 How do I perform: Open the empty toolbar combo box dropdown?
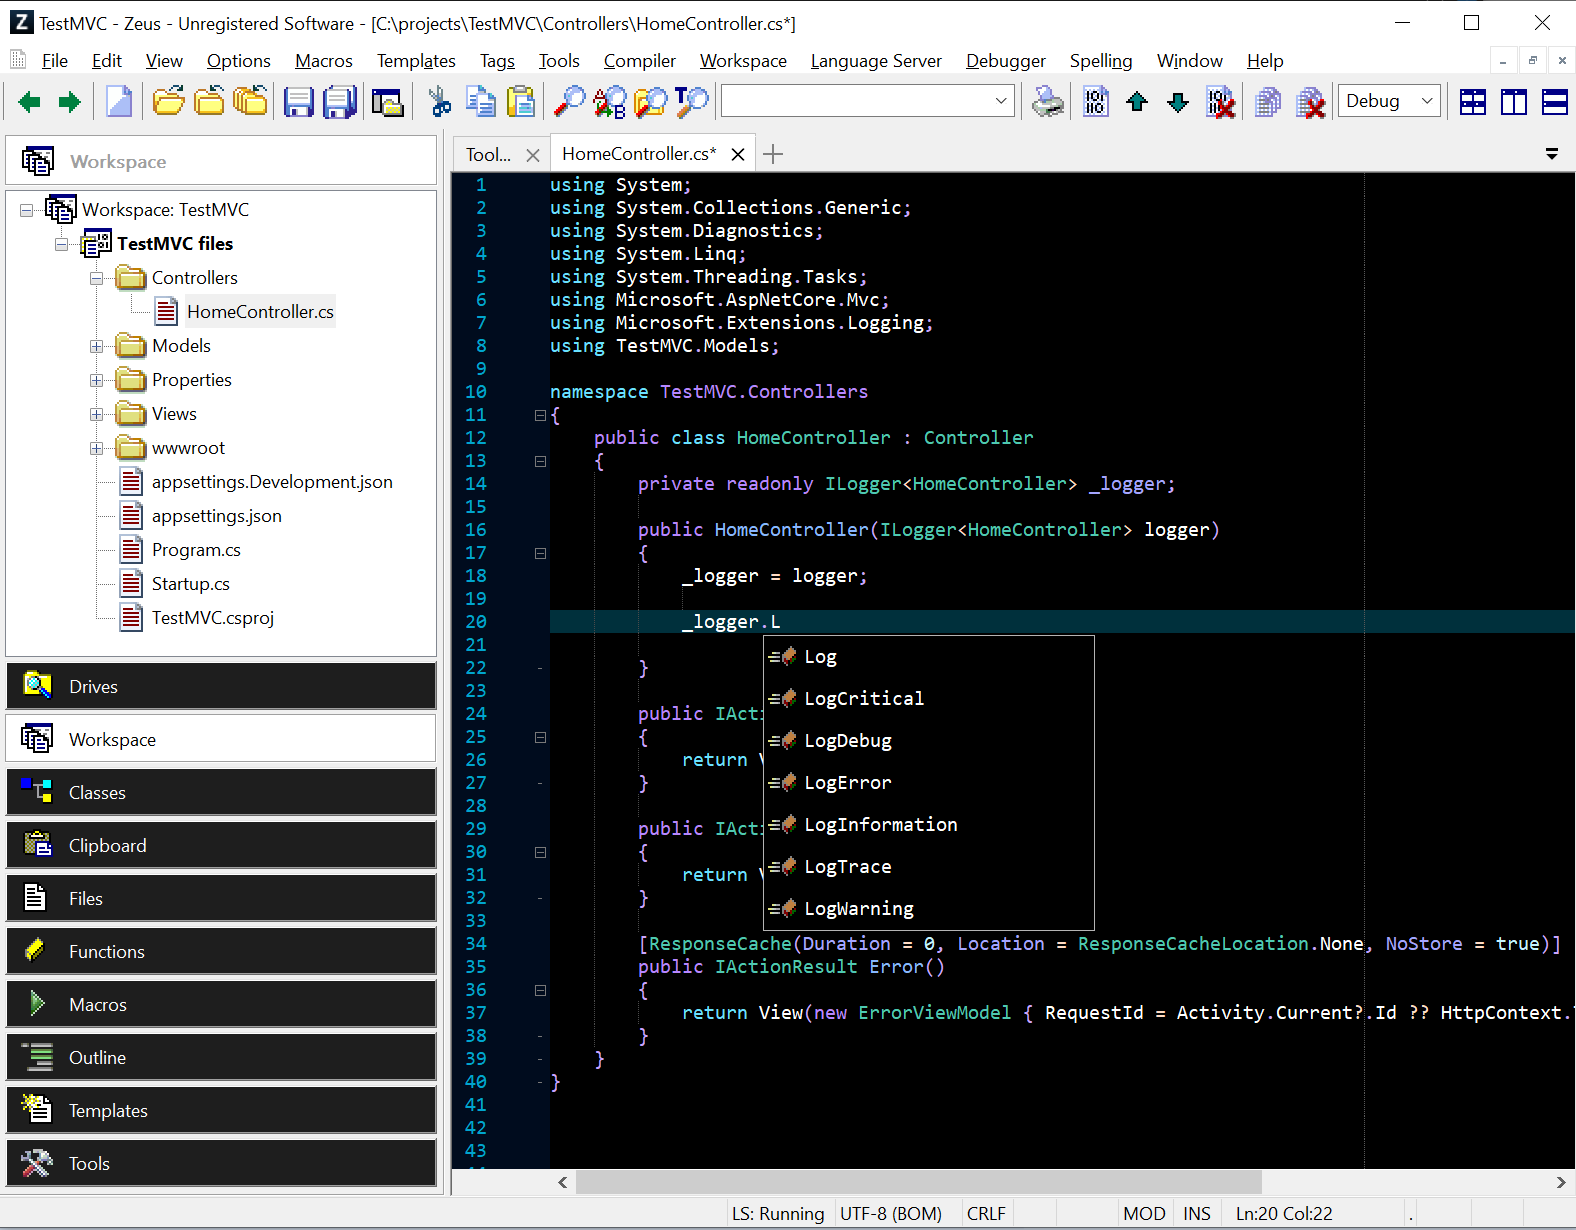[1001, 101]
